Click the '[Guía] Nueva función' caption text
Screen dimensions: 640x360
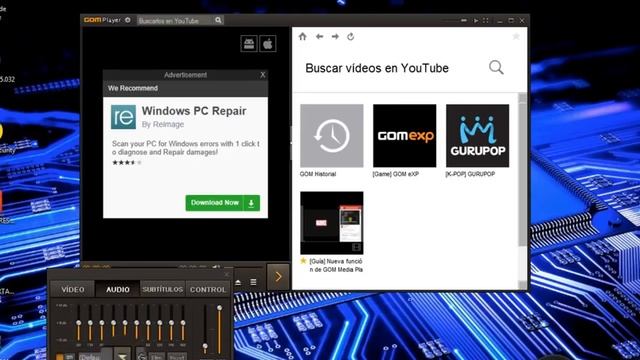pos(336,265)
